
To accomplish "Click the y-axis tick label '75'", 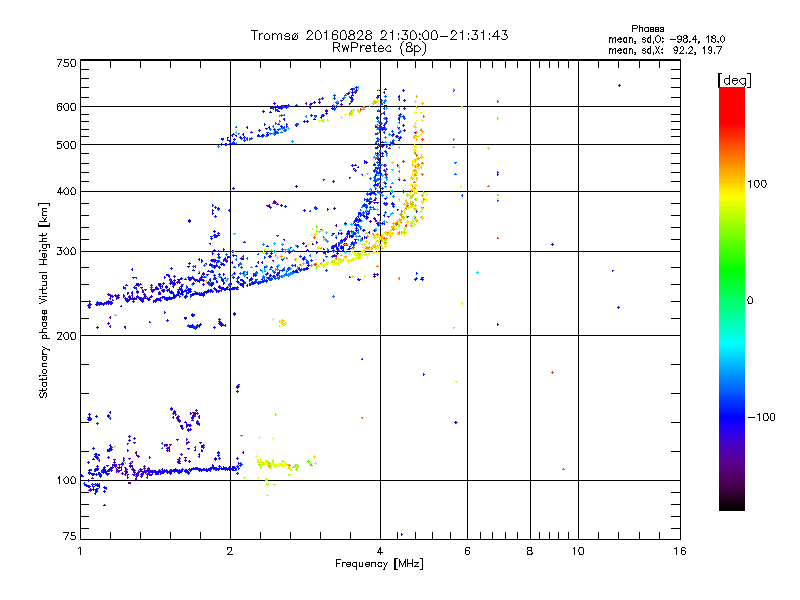I will (x=69, y=536).
